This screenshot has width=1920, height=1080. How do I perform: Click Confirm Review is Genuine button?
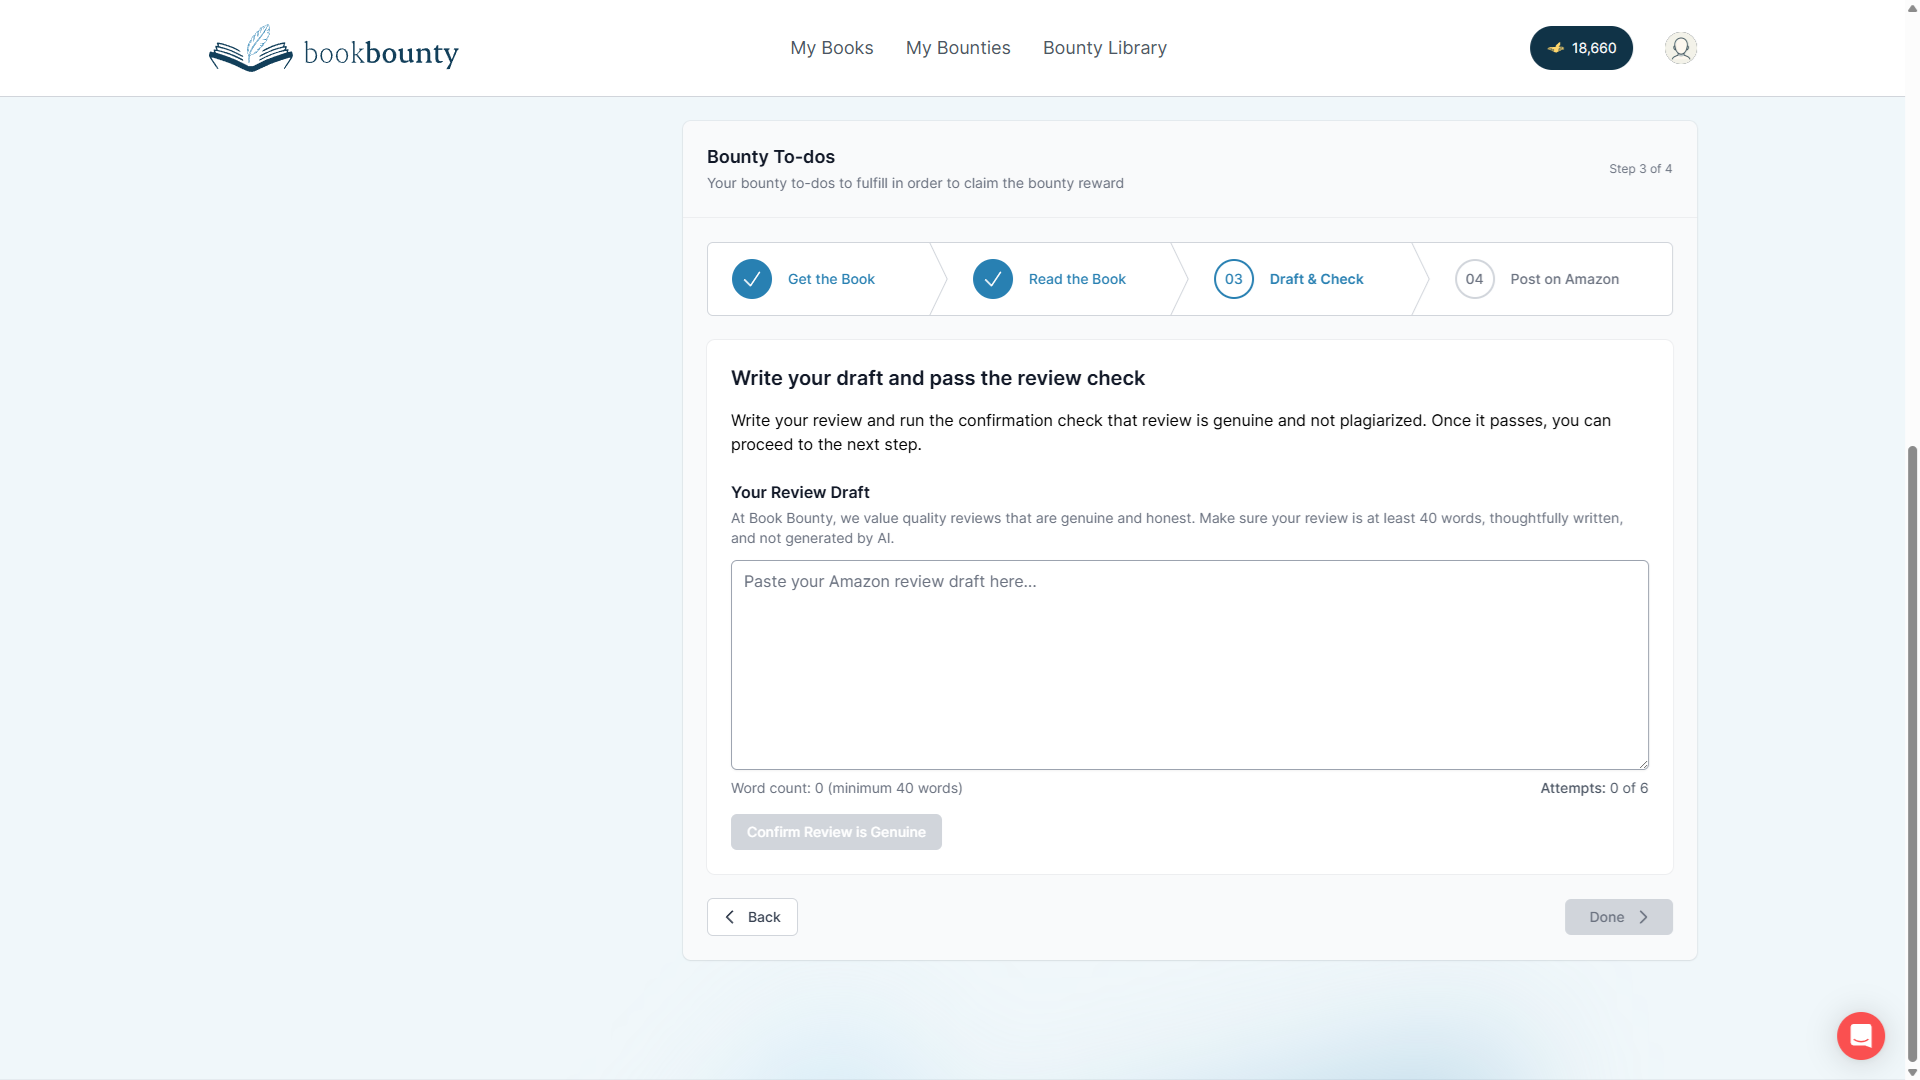click(x=836, y=832)
